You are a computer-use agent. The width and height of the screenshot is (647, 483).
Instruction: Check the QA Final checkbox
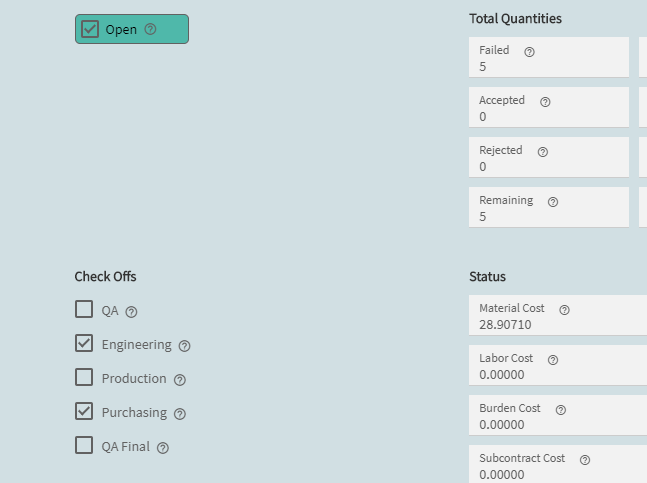[x=84, y=445]
